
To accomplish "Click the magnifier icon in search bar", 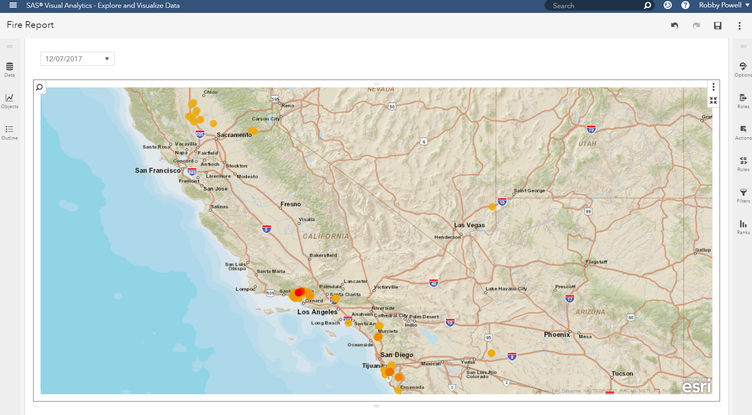I will point(647,6).
